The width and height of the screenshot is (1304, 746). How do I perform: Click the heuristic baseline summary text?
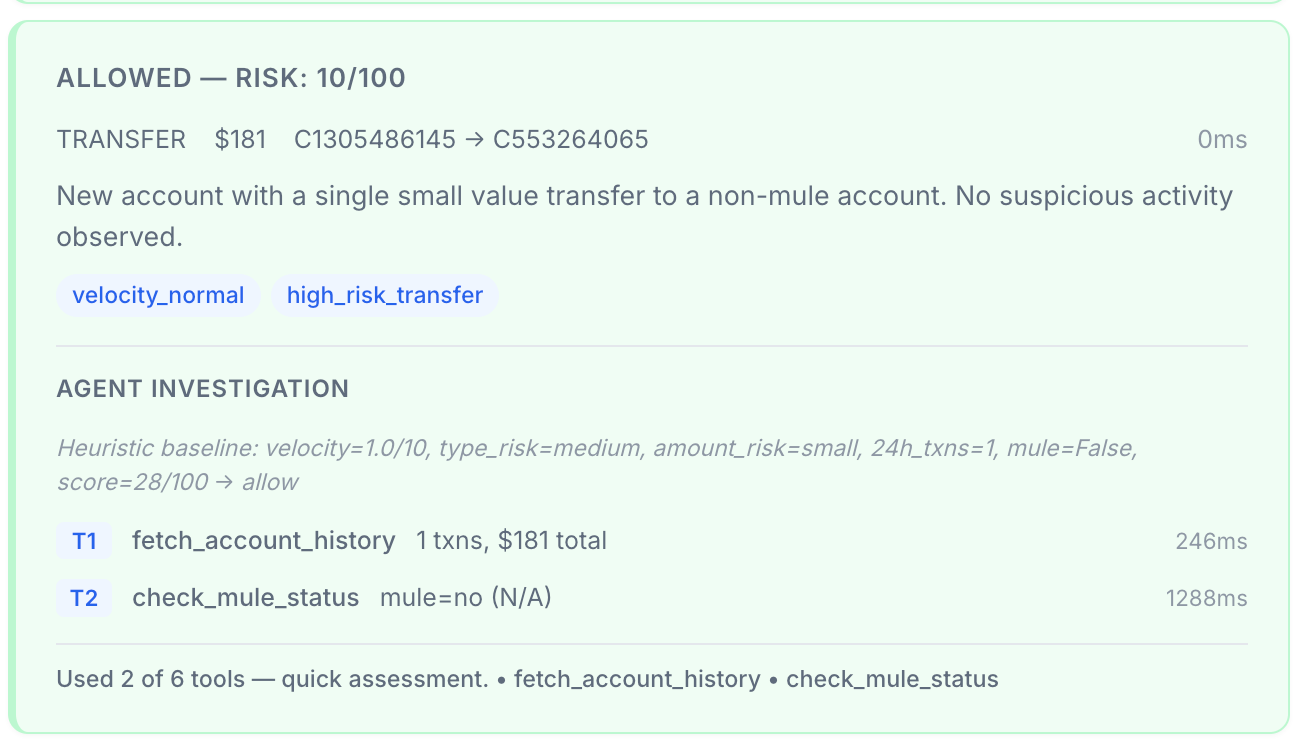[597, 465]
